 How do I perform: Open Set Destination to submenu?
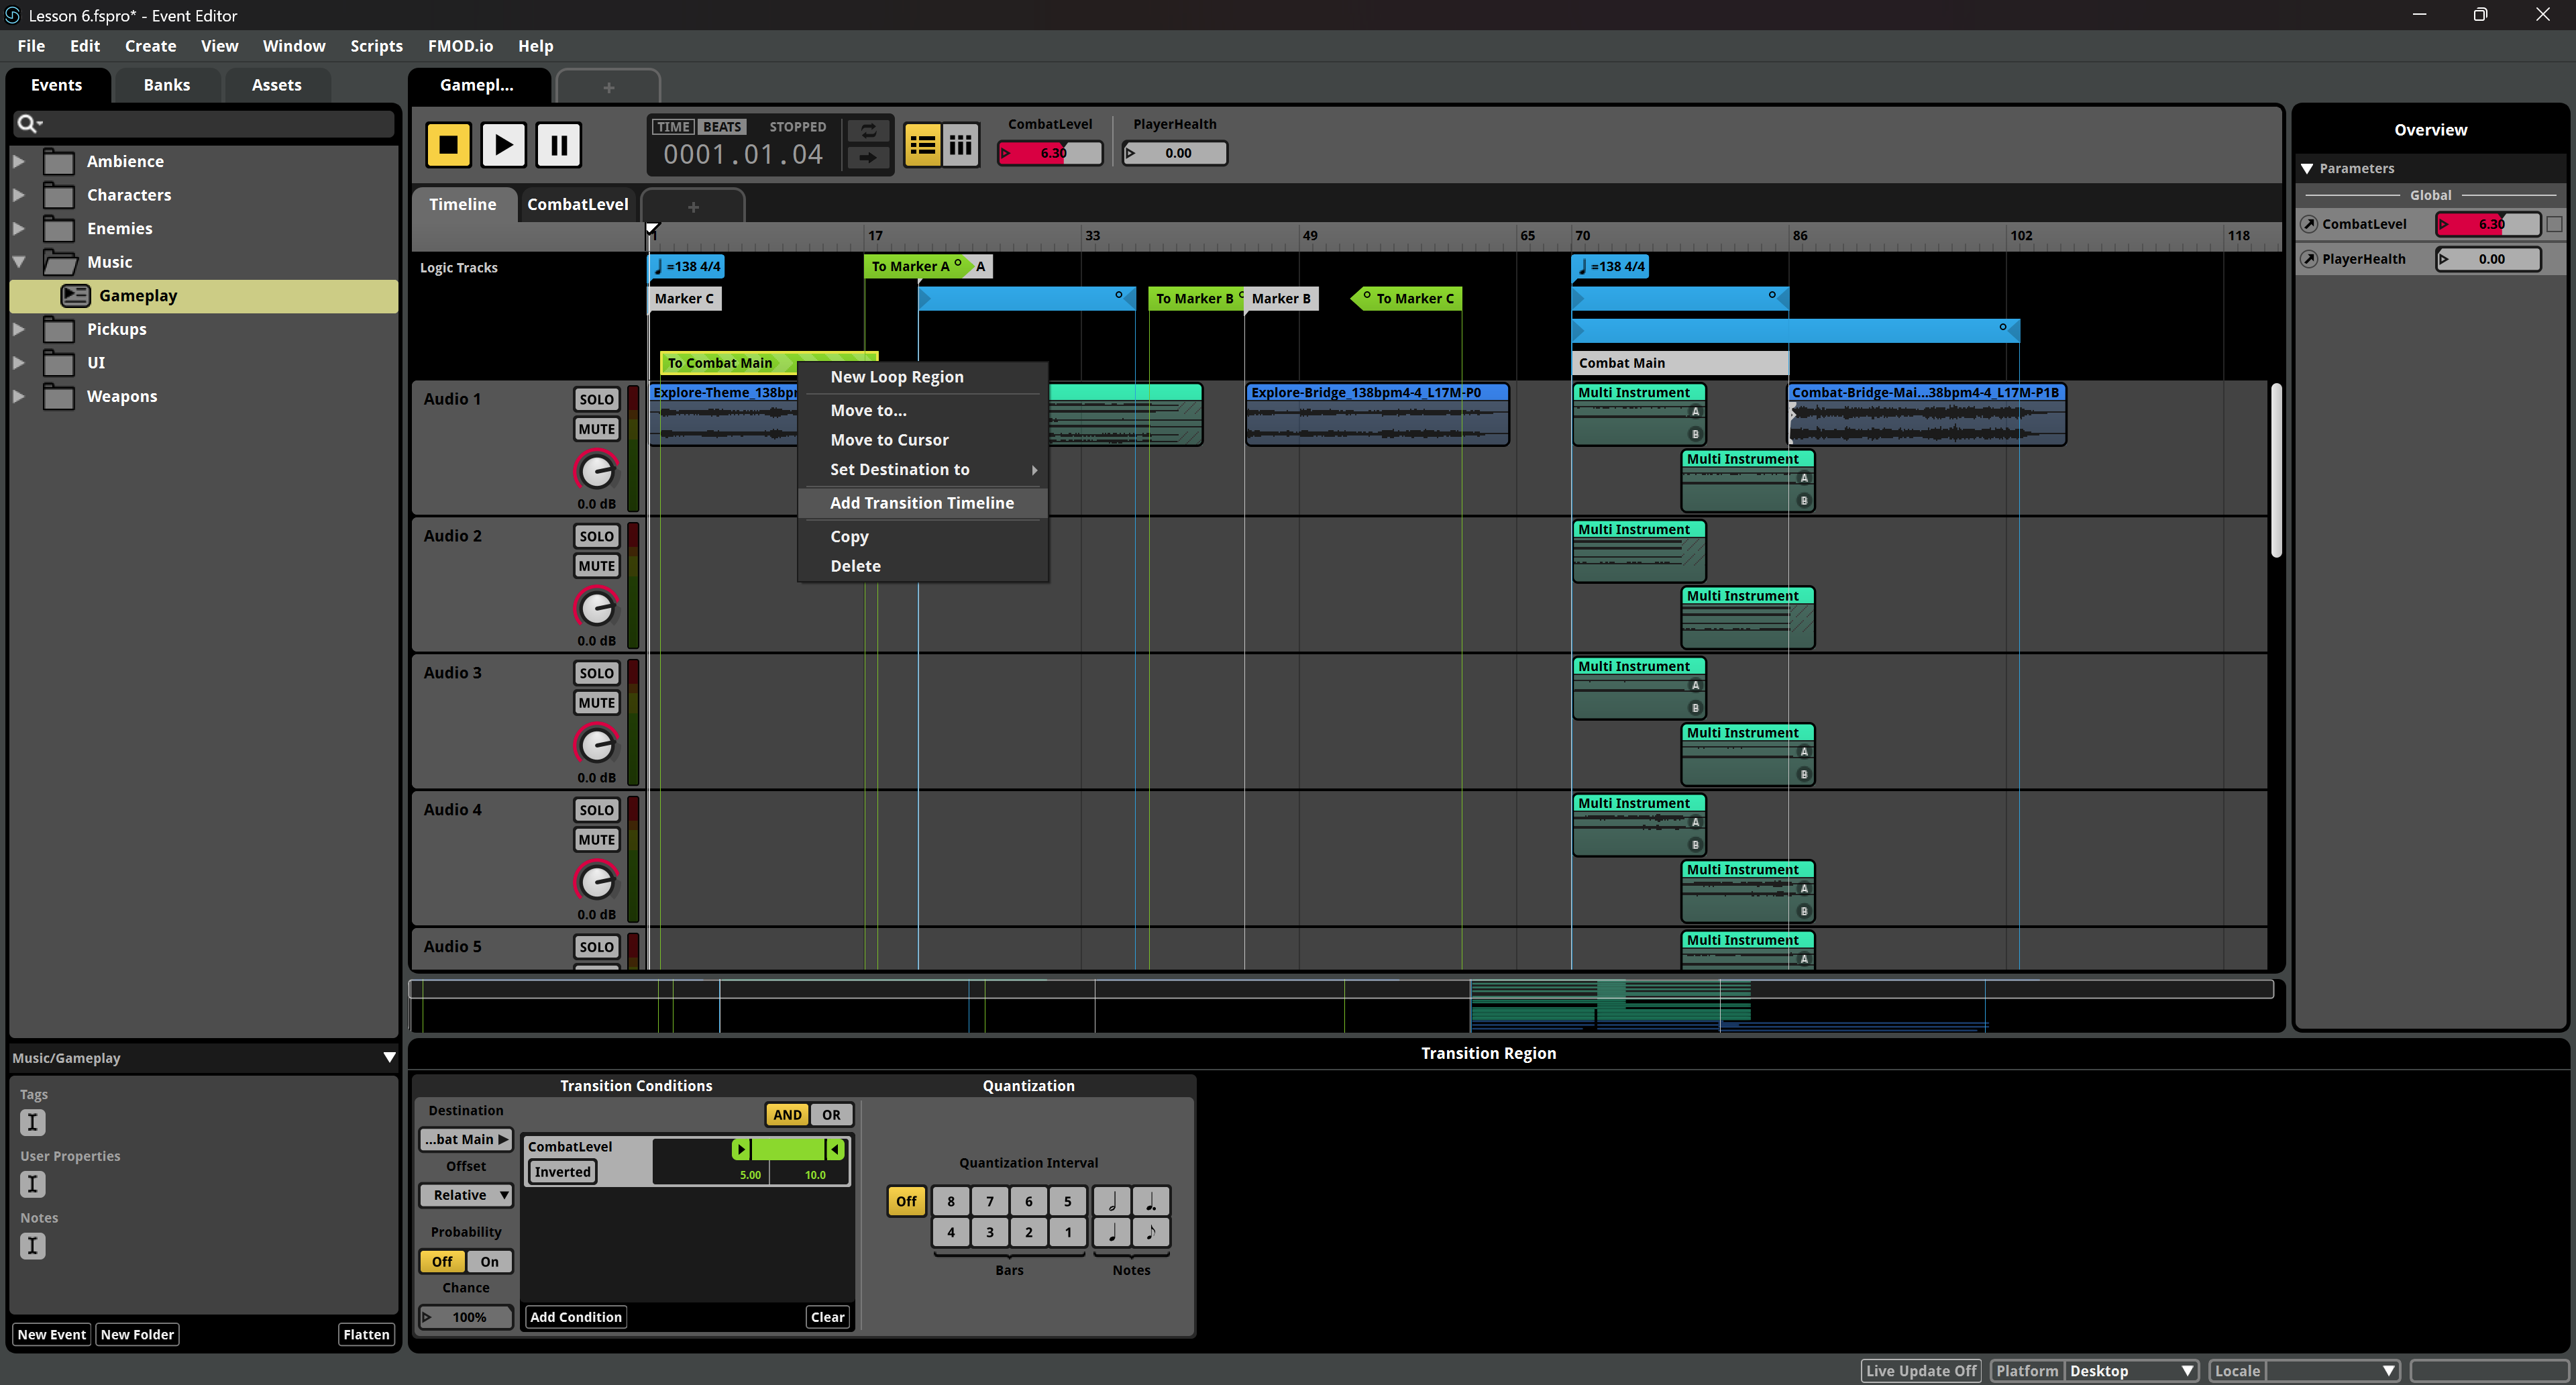(922, 469)
